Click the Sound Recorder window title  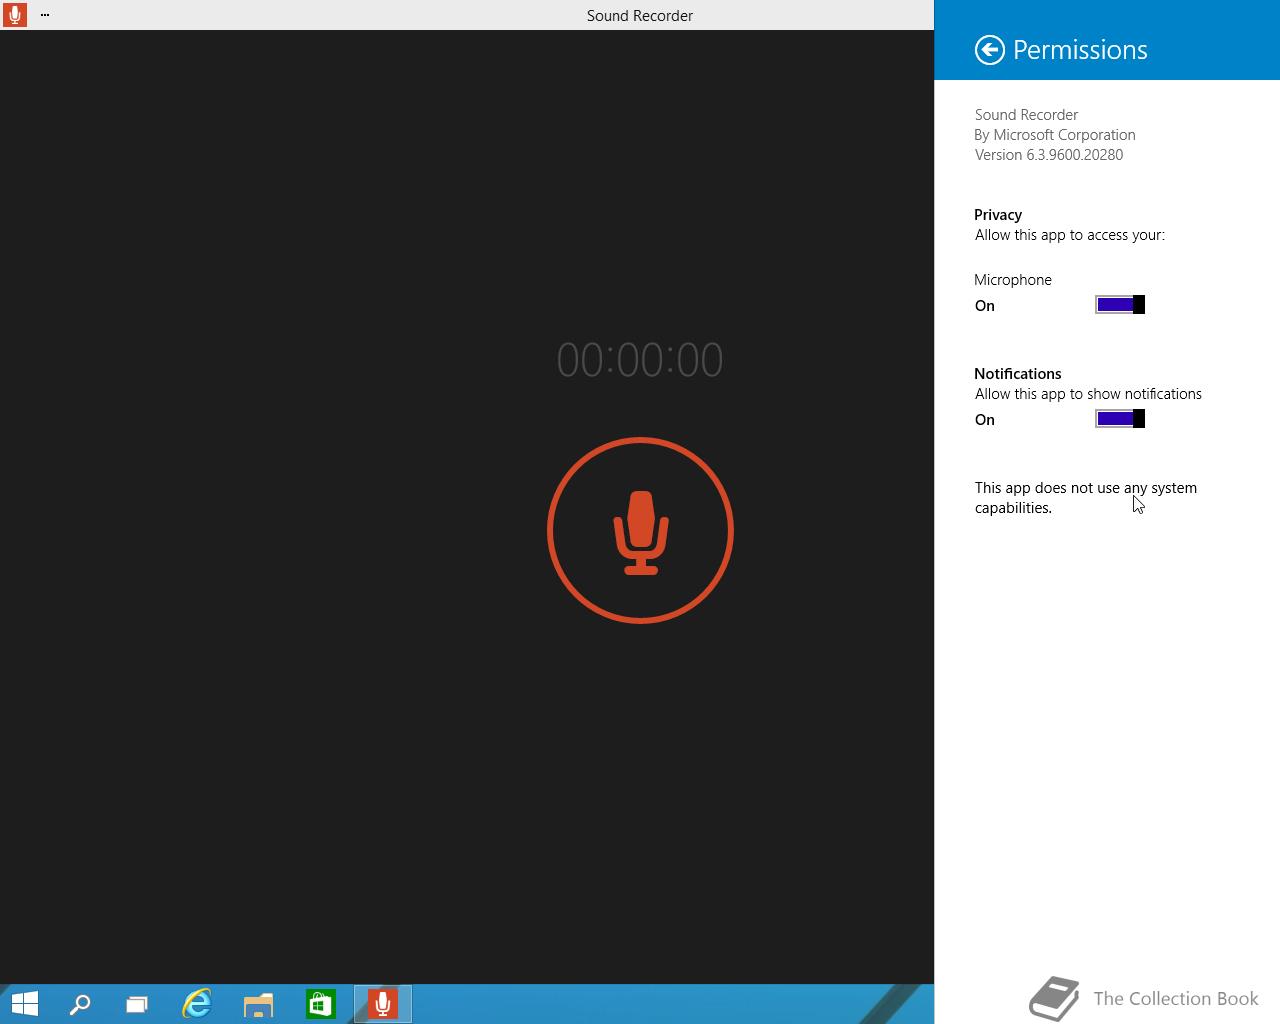640,15
